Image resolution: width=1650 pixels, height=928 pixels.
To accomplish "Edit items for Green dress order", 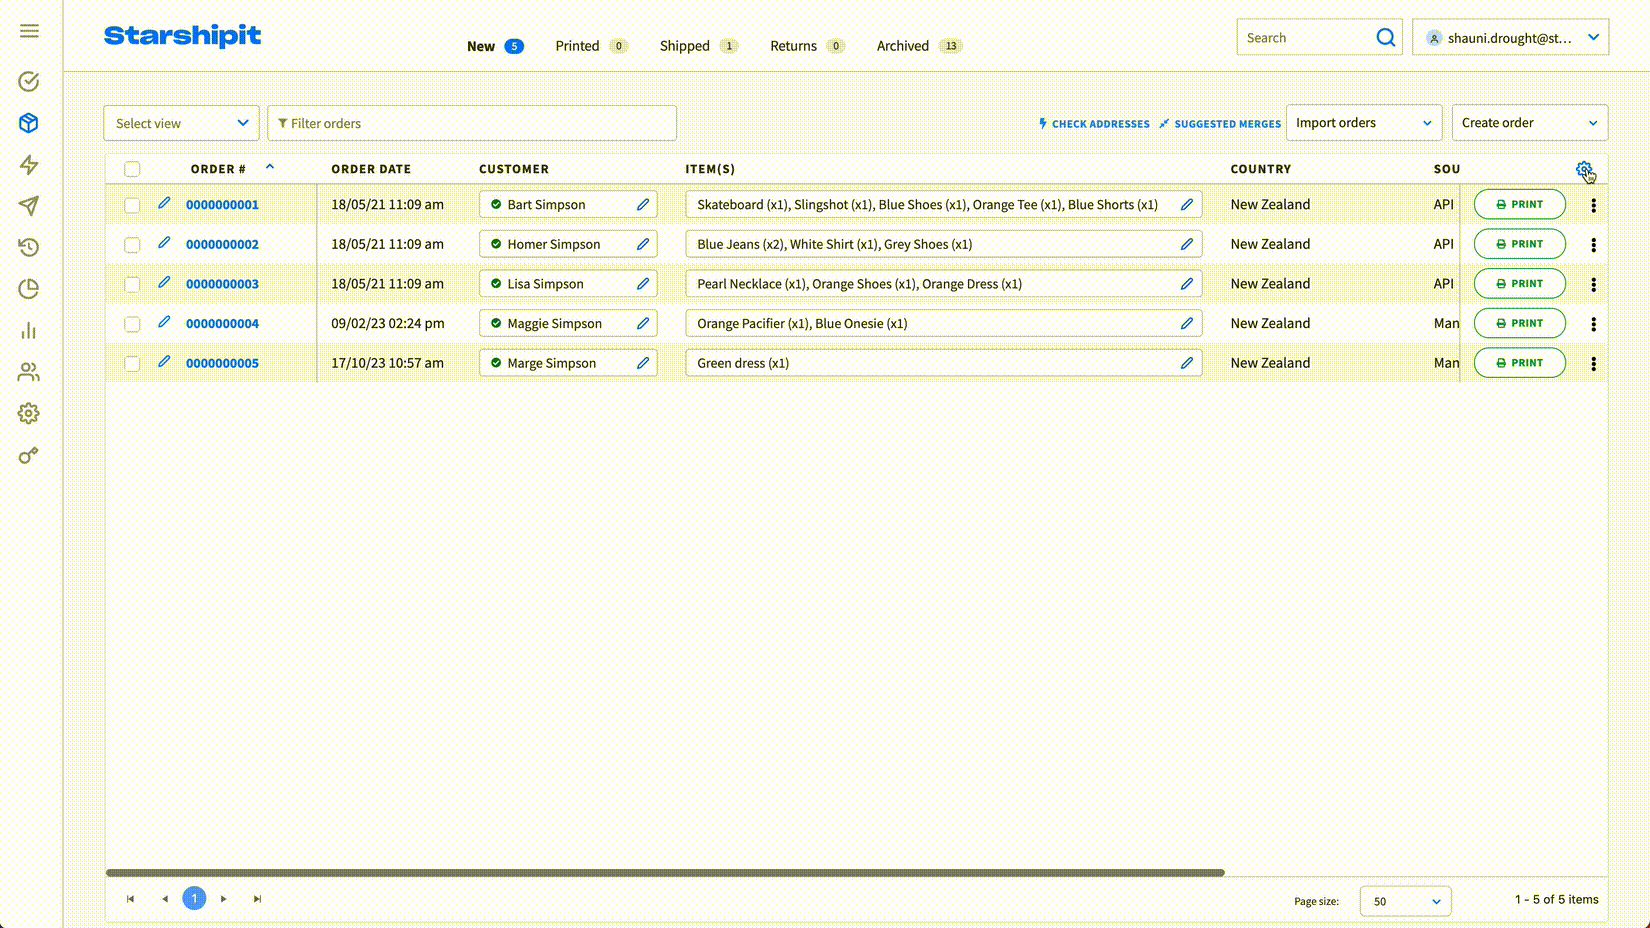I will click(1187, 363).
